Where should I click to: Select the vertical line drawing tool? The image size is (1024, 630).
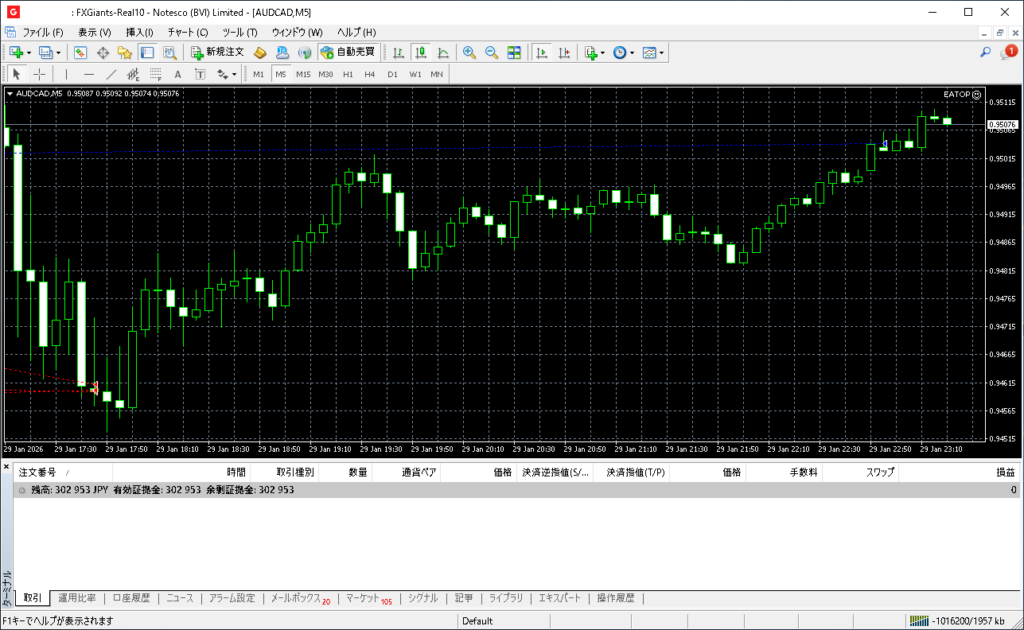[x=67, y=74]
